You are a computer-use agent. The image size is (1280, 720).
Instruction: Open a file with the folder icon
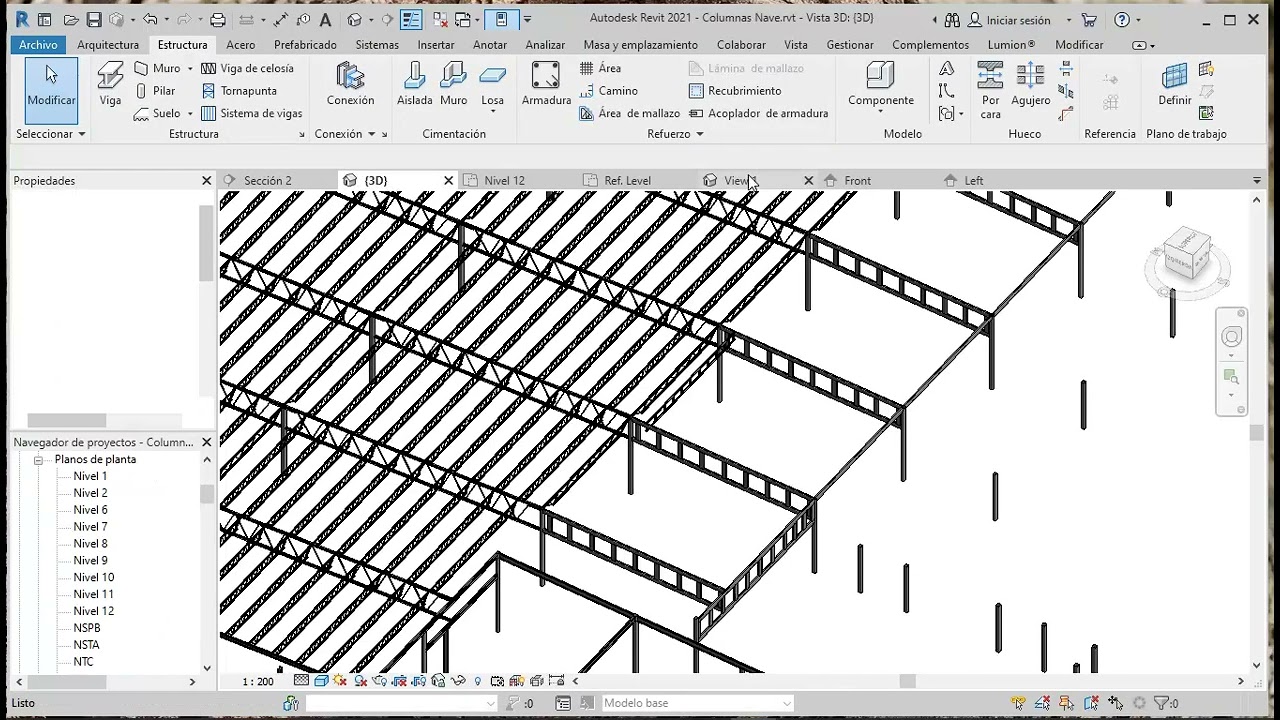point(70,20)
